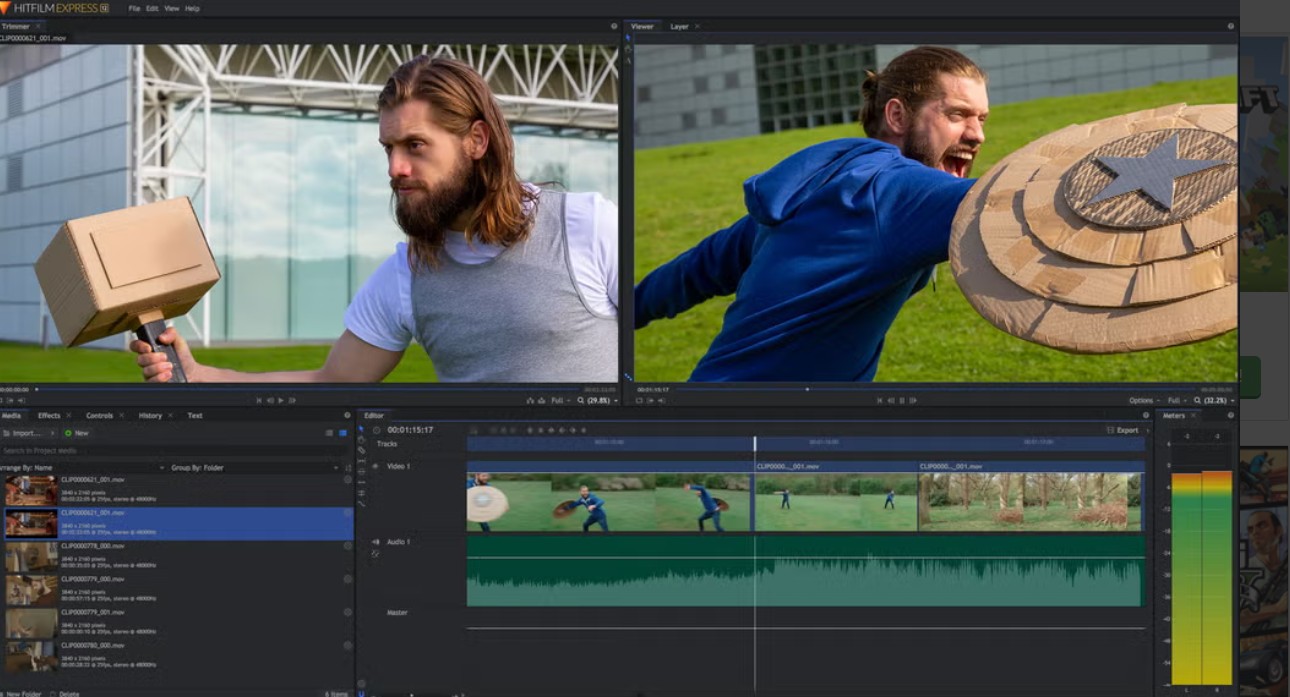Viewport: 1290px width, 697px height.
Task: Toggle visibility of the Video 1 track
Action: [374, 464]
